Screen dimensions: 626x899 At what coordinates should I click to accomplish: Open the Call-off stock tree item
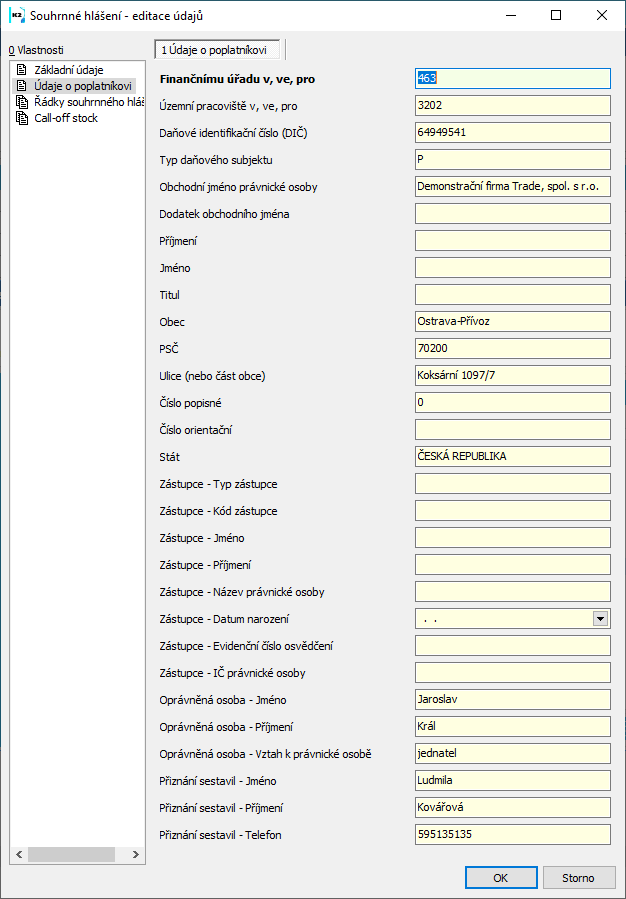(x=66, y=119)
